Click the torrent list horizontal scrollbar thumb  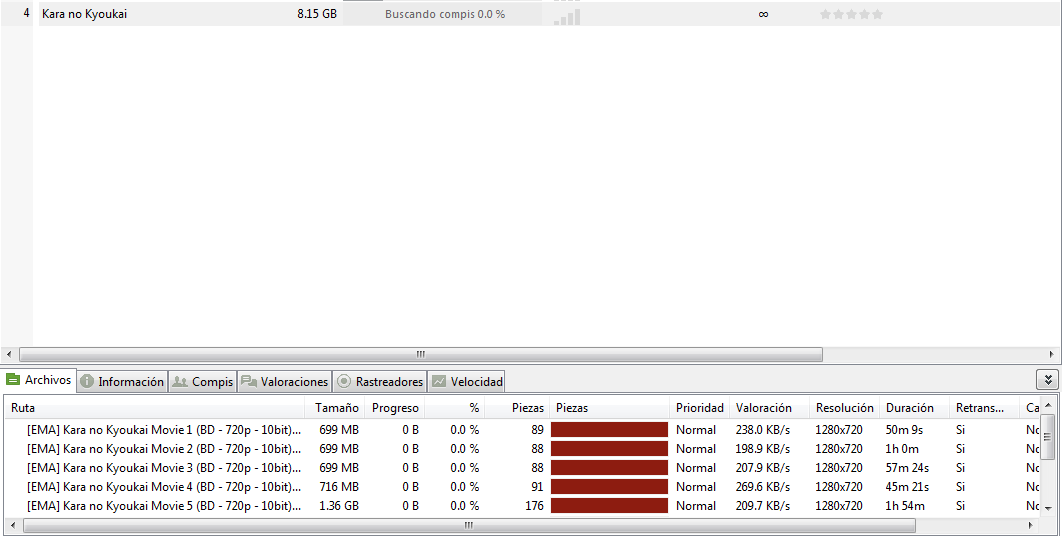click(421, 354)
